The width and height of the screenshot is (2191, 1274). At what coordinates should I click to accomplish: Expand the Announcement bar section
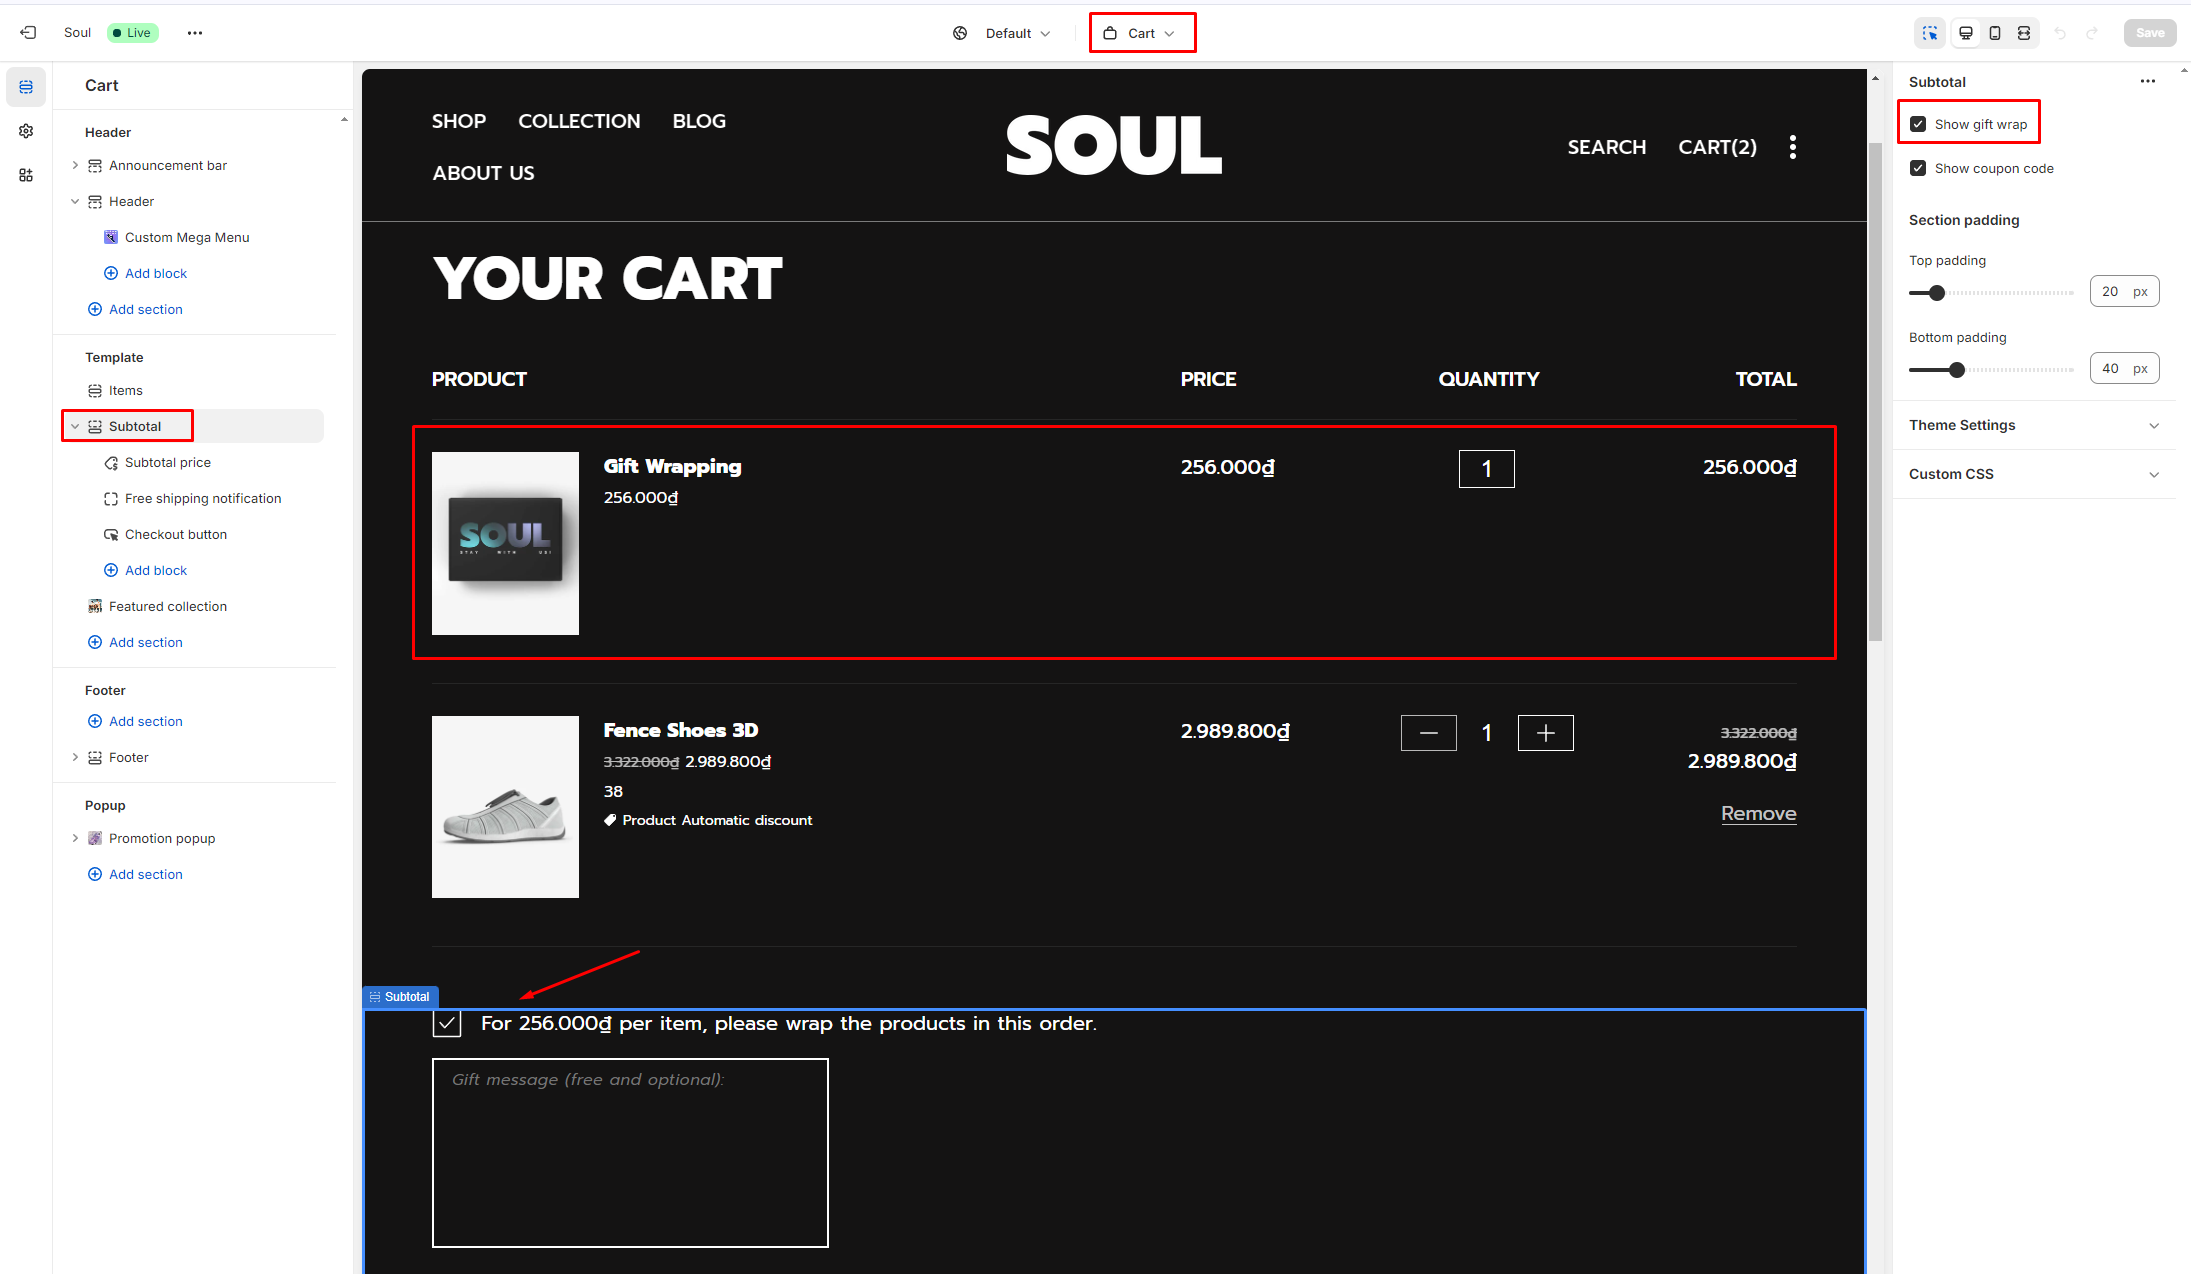pos(75,165)
